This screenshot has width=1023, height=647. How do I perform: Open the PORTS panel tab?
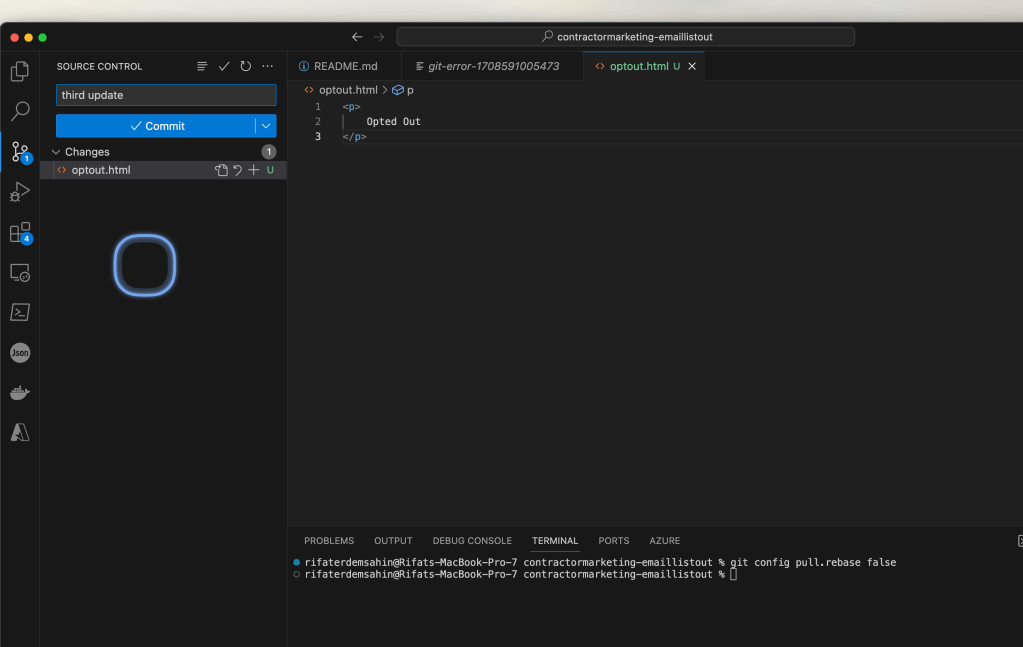[x=614, y=541]
